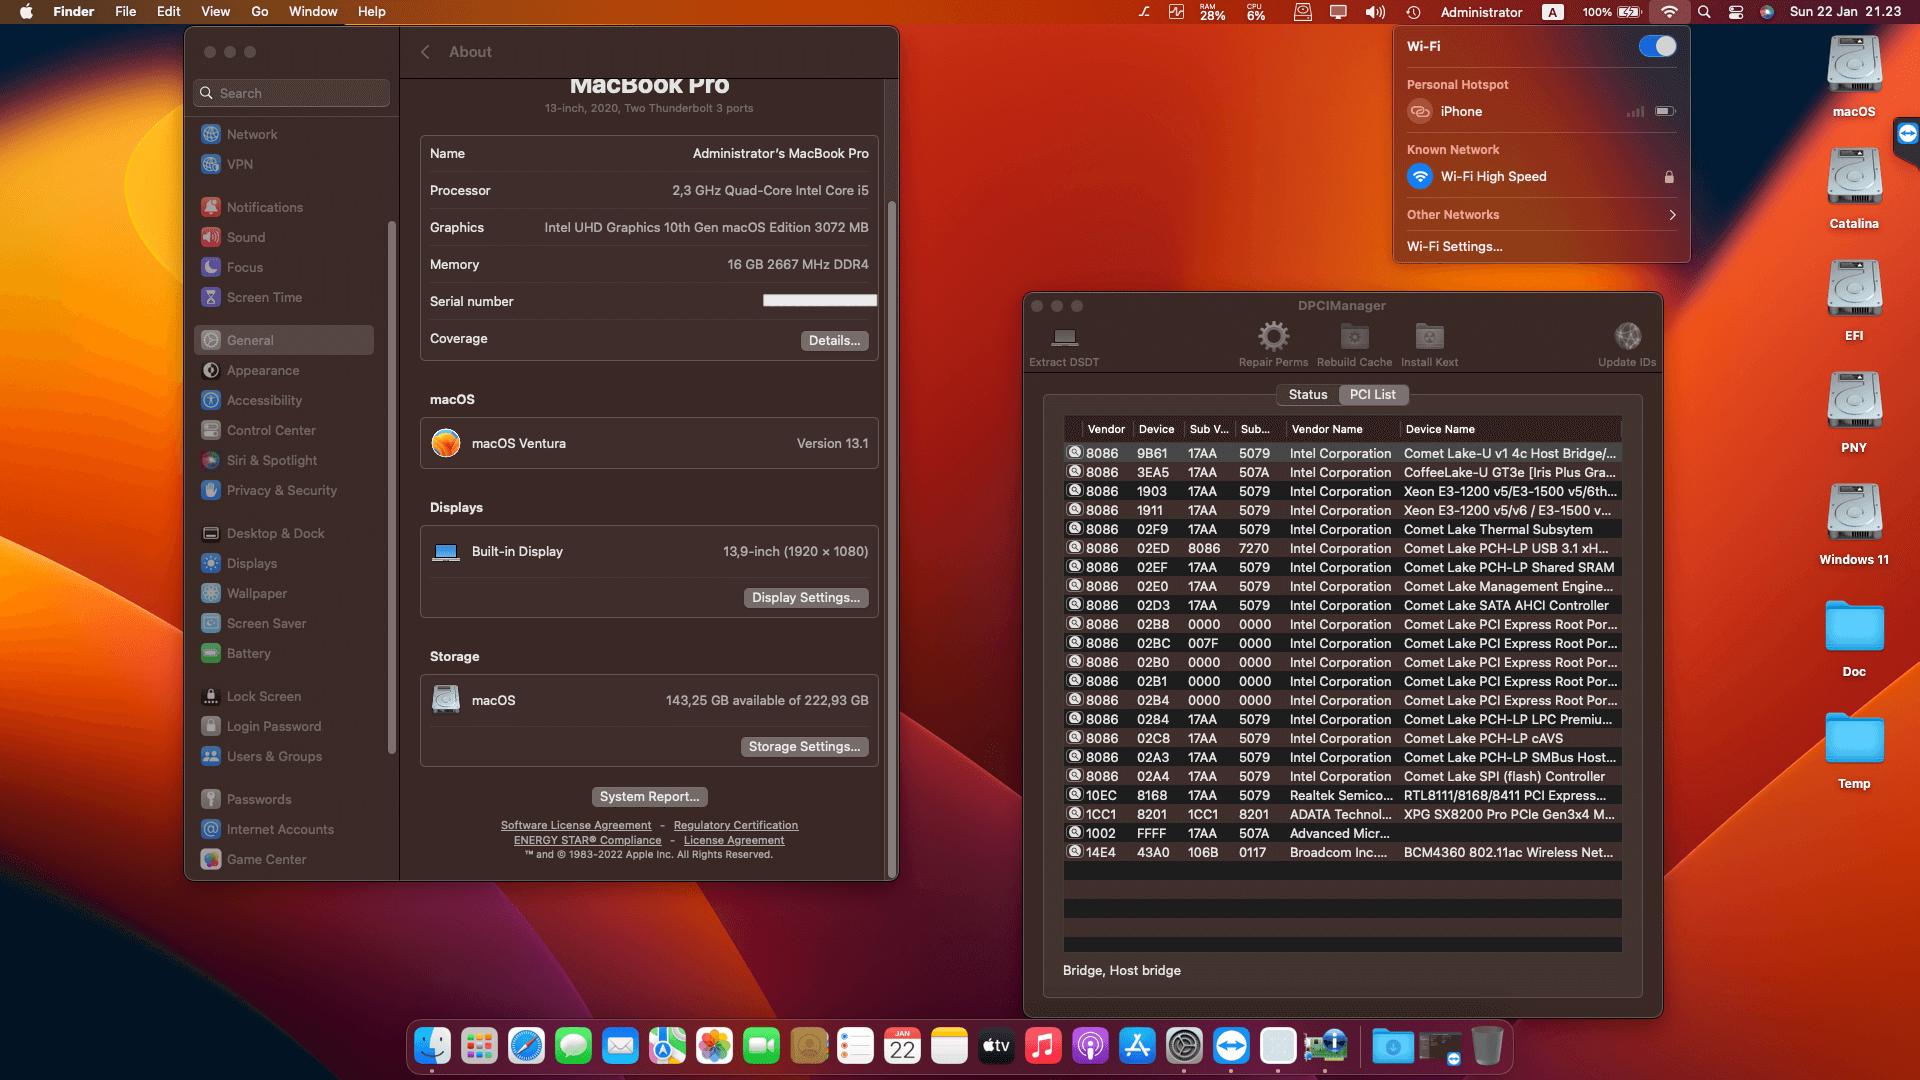The height and width of the screenshot is (1080, 1920).
Task: Open the Windows 11 drive on desktop
Action: pos(1854,524)
